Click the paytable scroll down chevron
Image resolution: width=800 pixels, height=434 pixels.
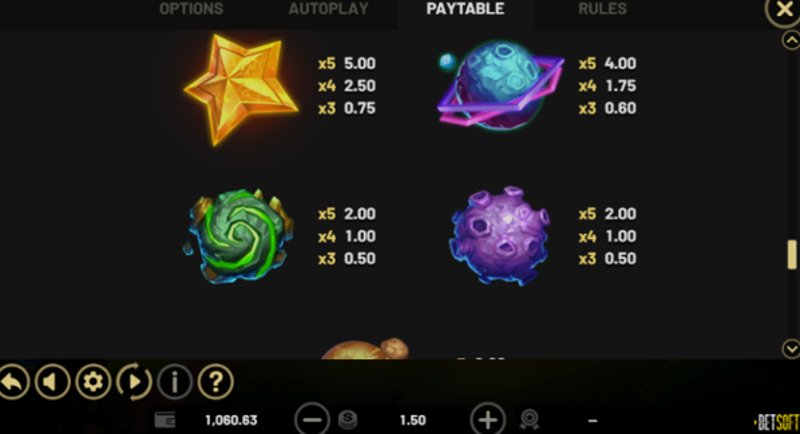(791, 349)
